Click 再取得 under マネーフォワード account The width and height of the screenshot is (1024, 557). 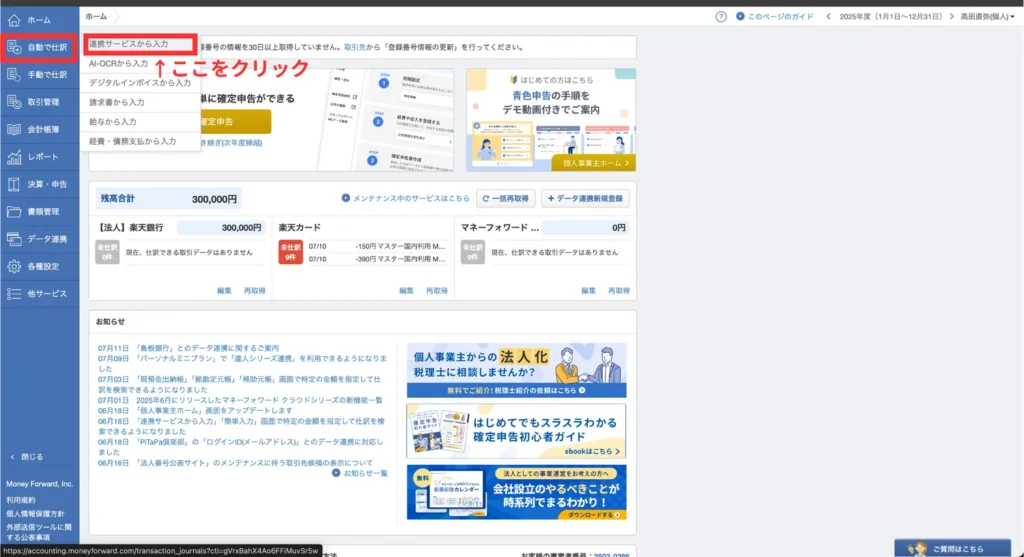click(619, 291)
